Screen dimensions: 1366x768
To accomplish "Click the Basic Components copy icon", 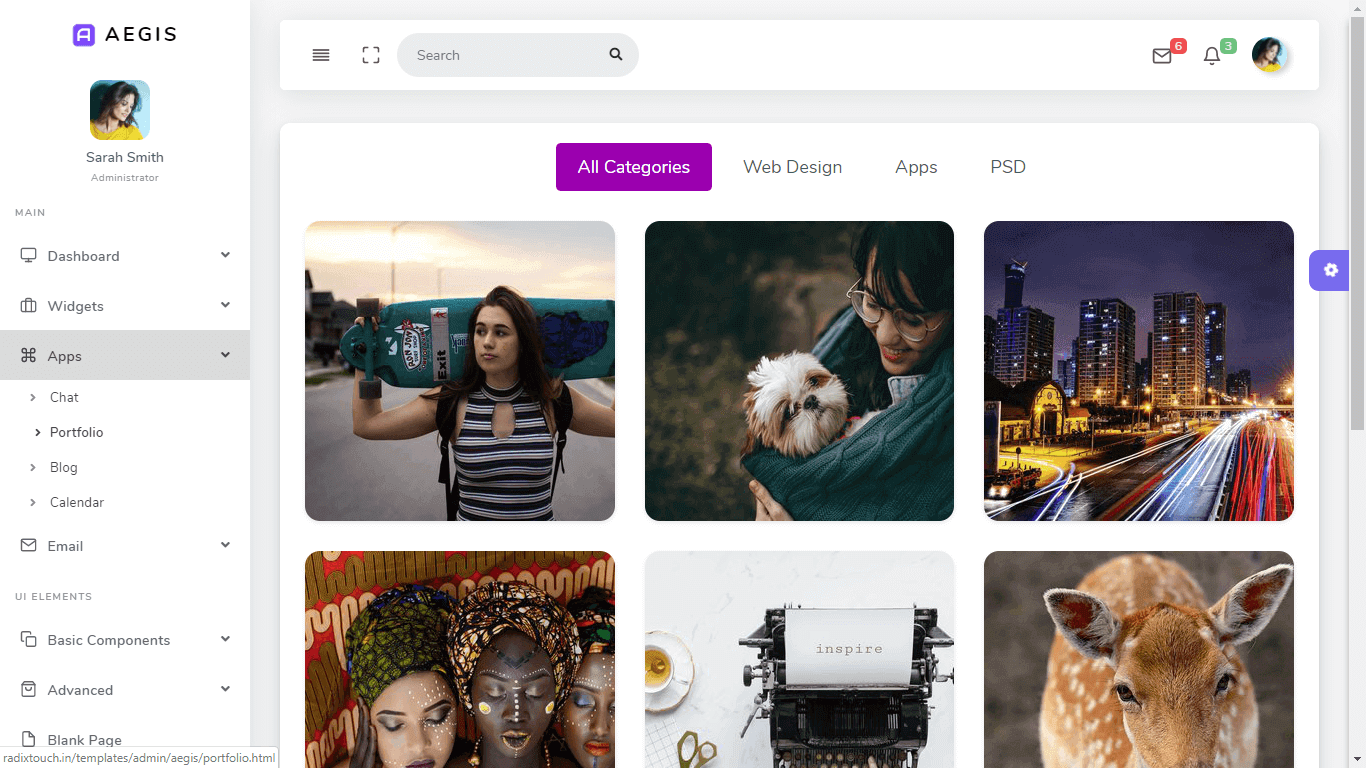I will 28,639.
